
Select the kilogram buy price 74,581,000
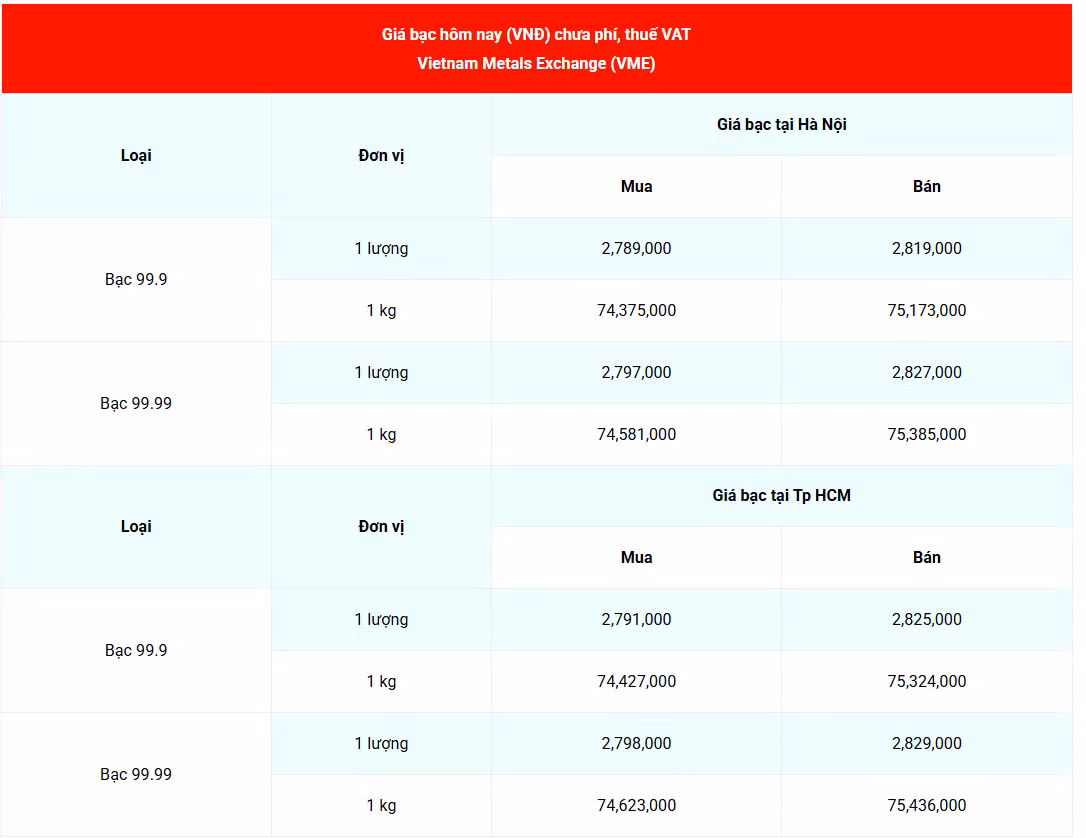coord(637,435)
